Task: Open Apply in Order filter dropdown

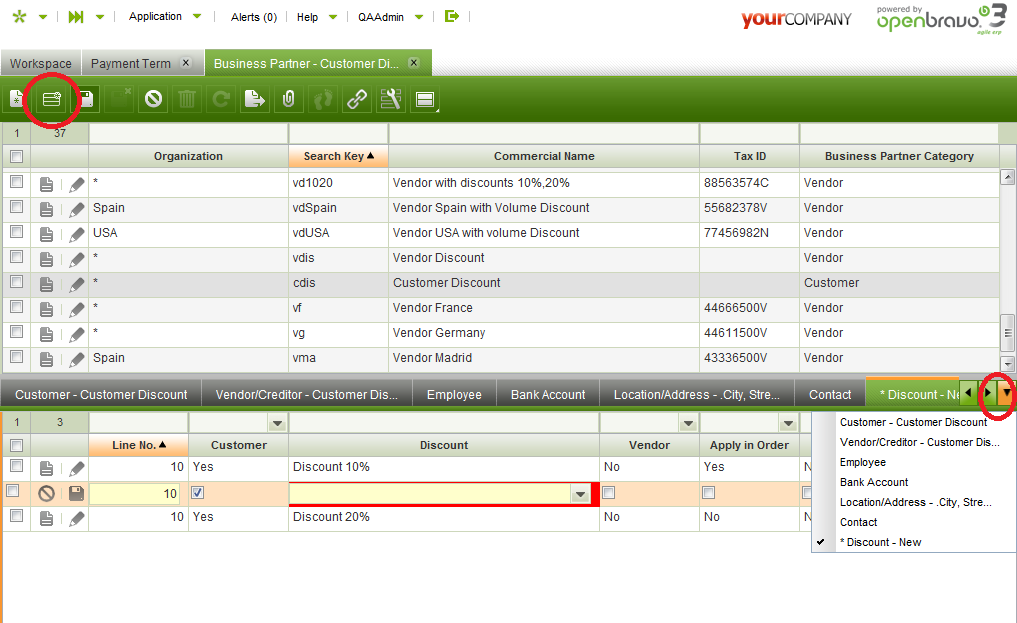Action: [788, 423]
